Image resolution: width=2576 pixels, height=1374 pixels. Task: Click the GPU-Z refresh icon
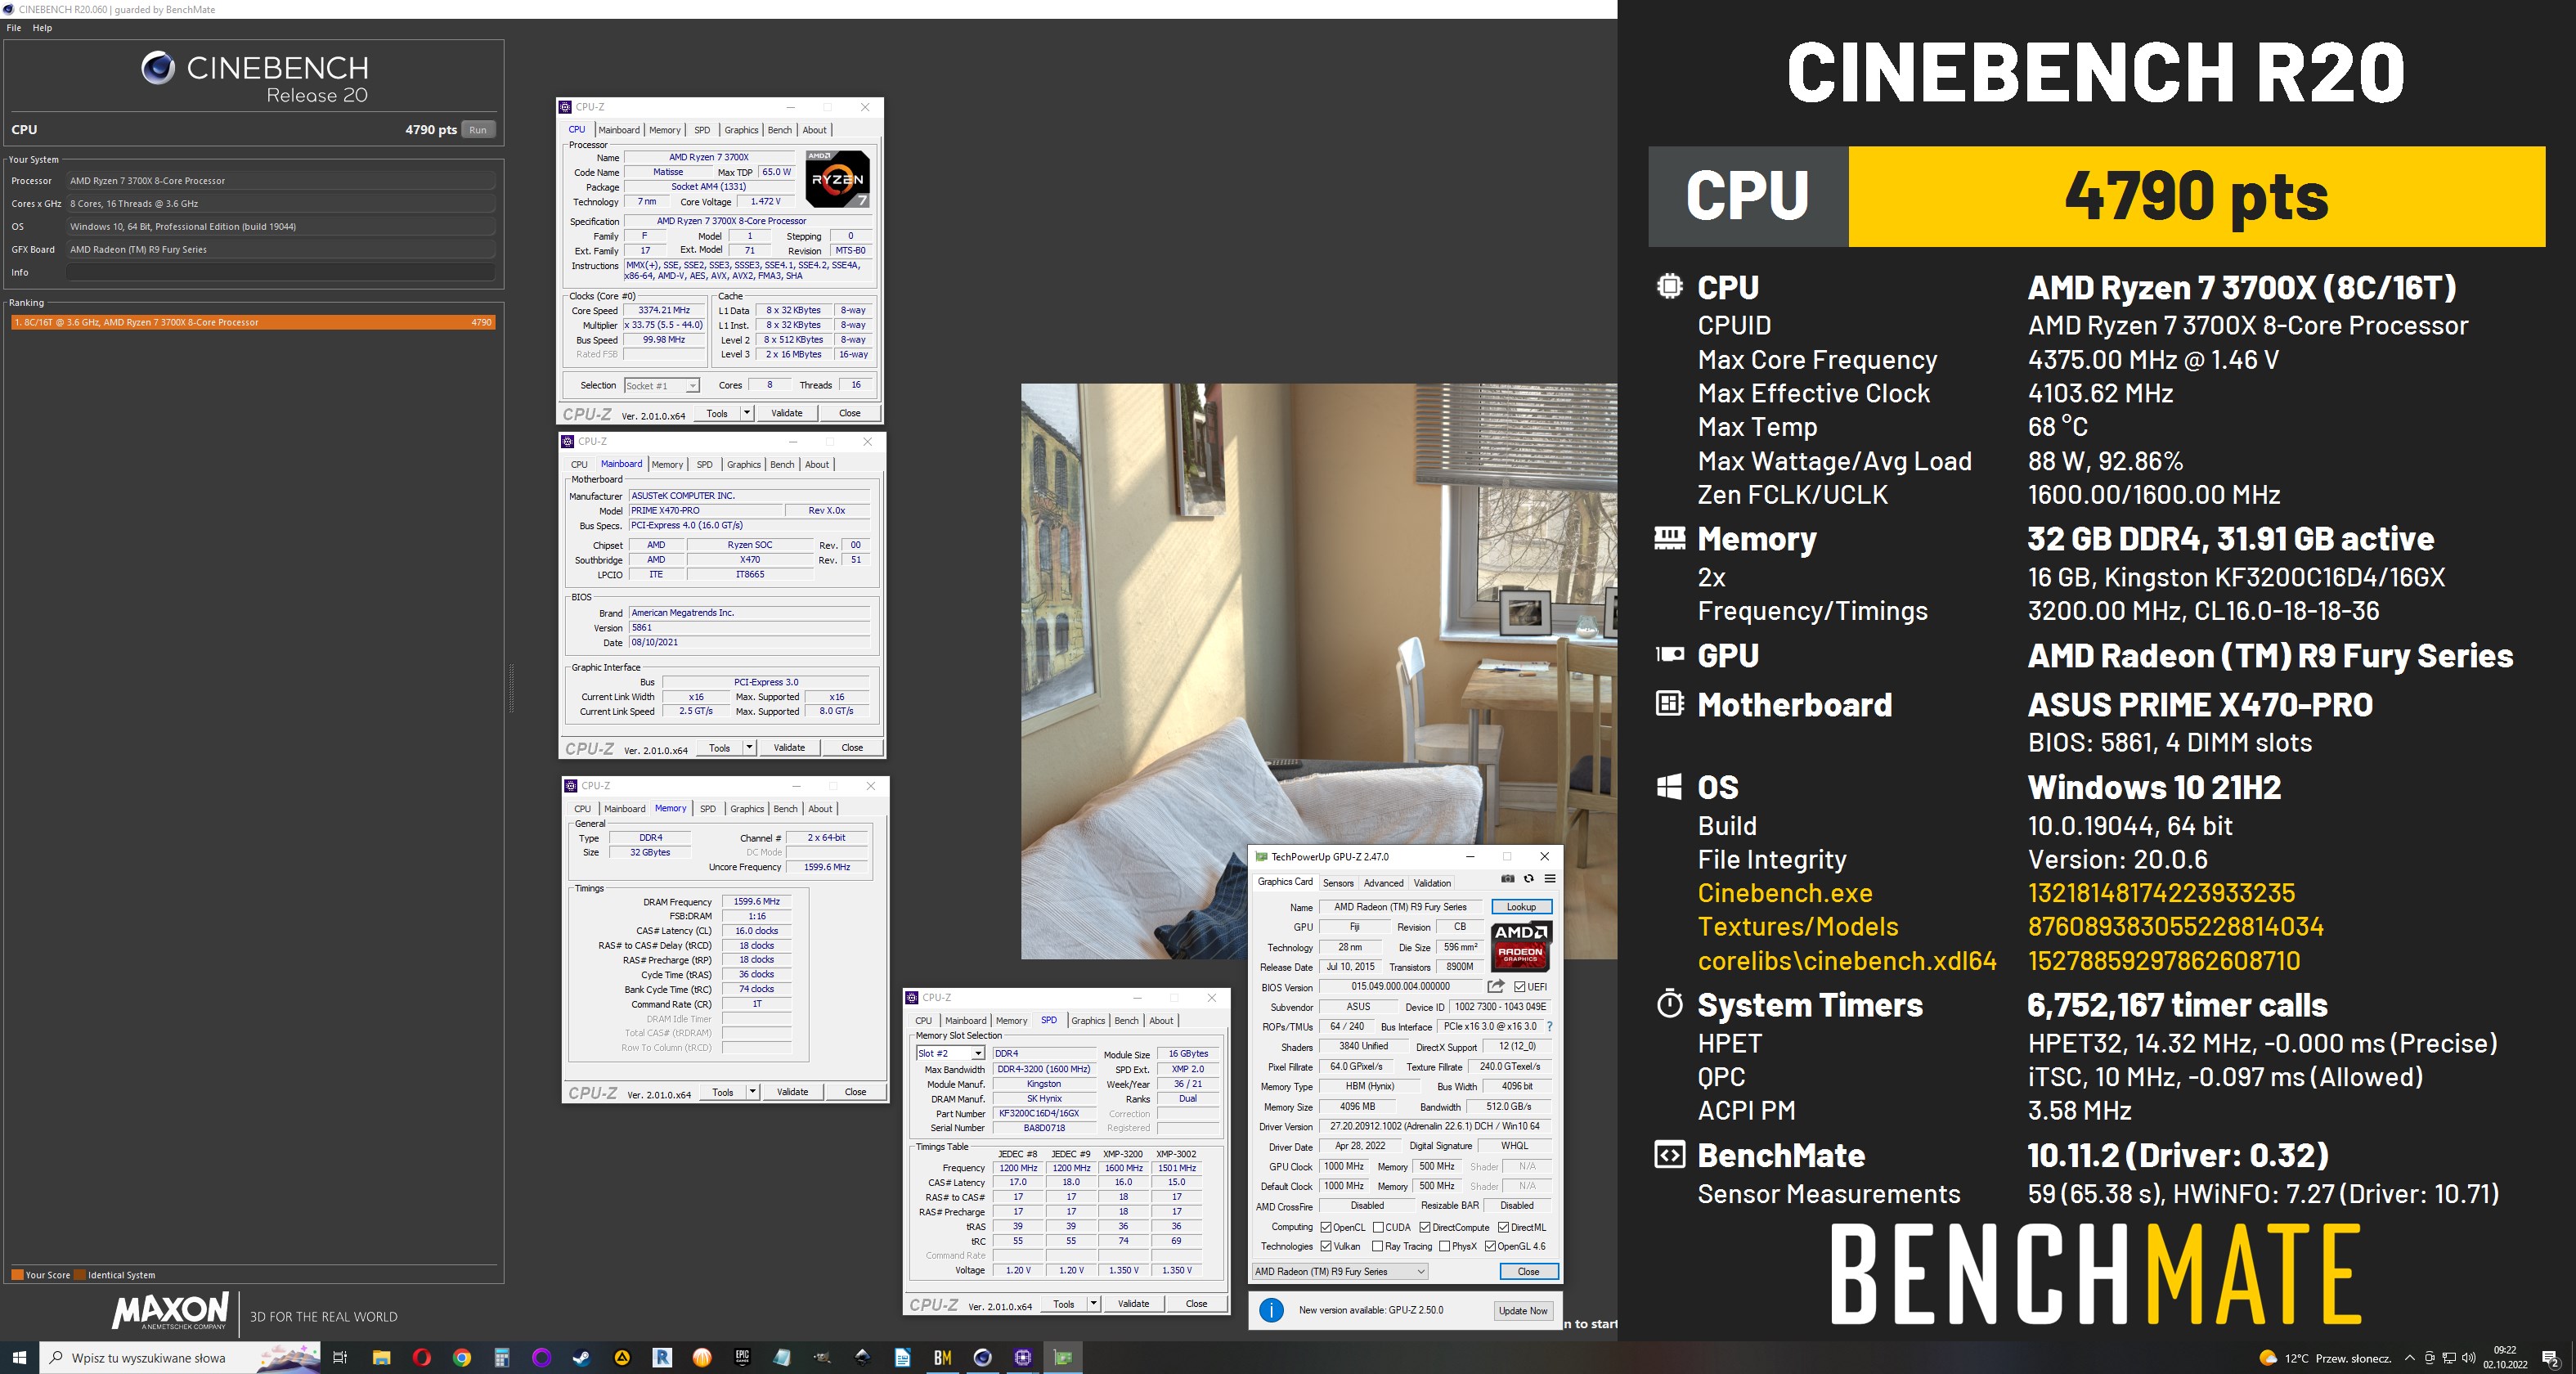tap(1528, 879)
